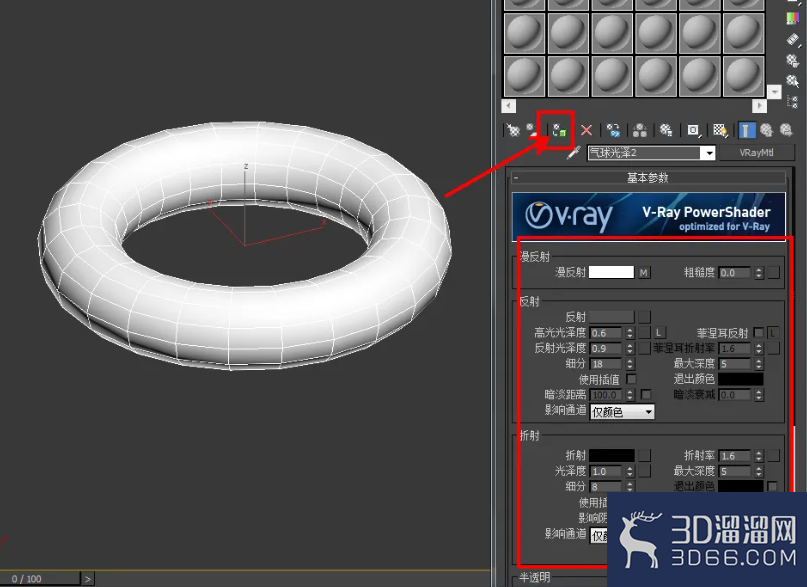Click the M map button beside 漫反射
This screenshot has width=807, height=587.
click(644, 273)
